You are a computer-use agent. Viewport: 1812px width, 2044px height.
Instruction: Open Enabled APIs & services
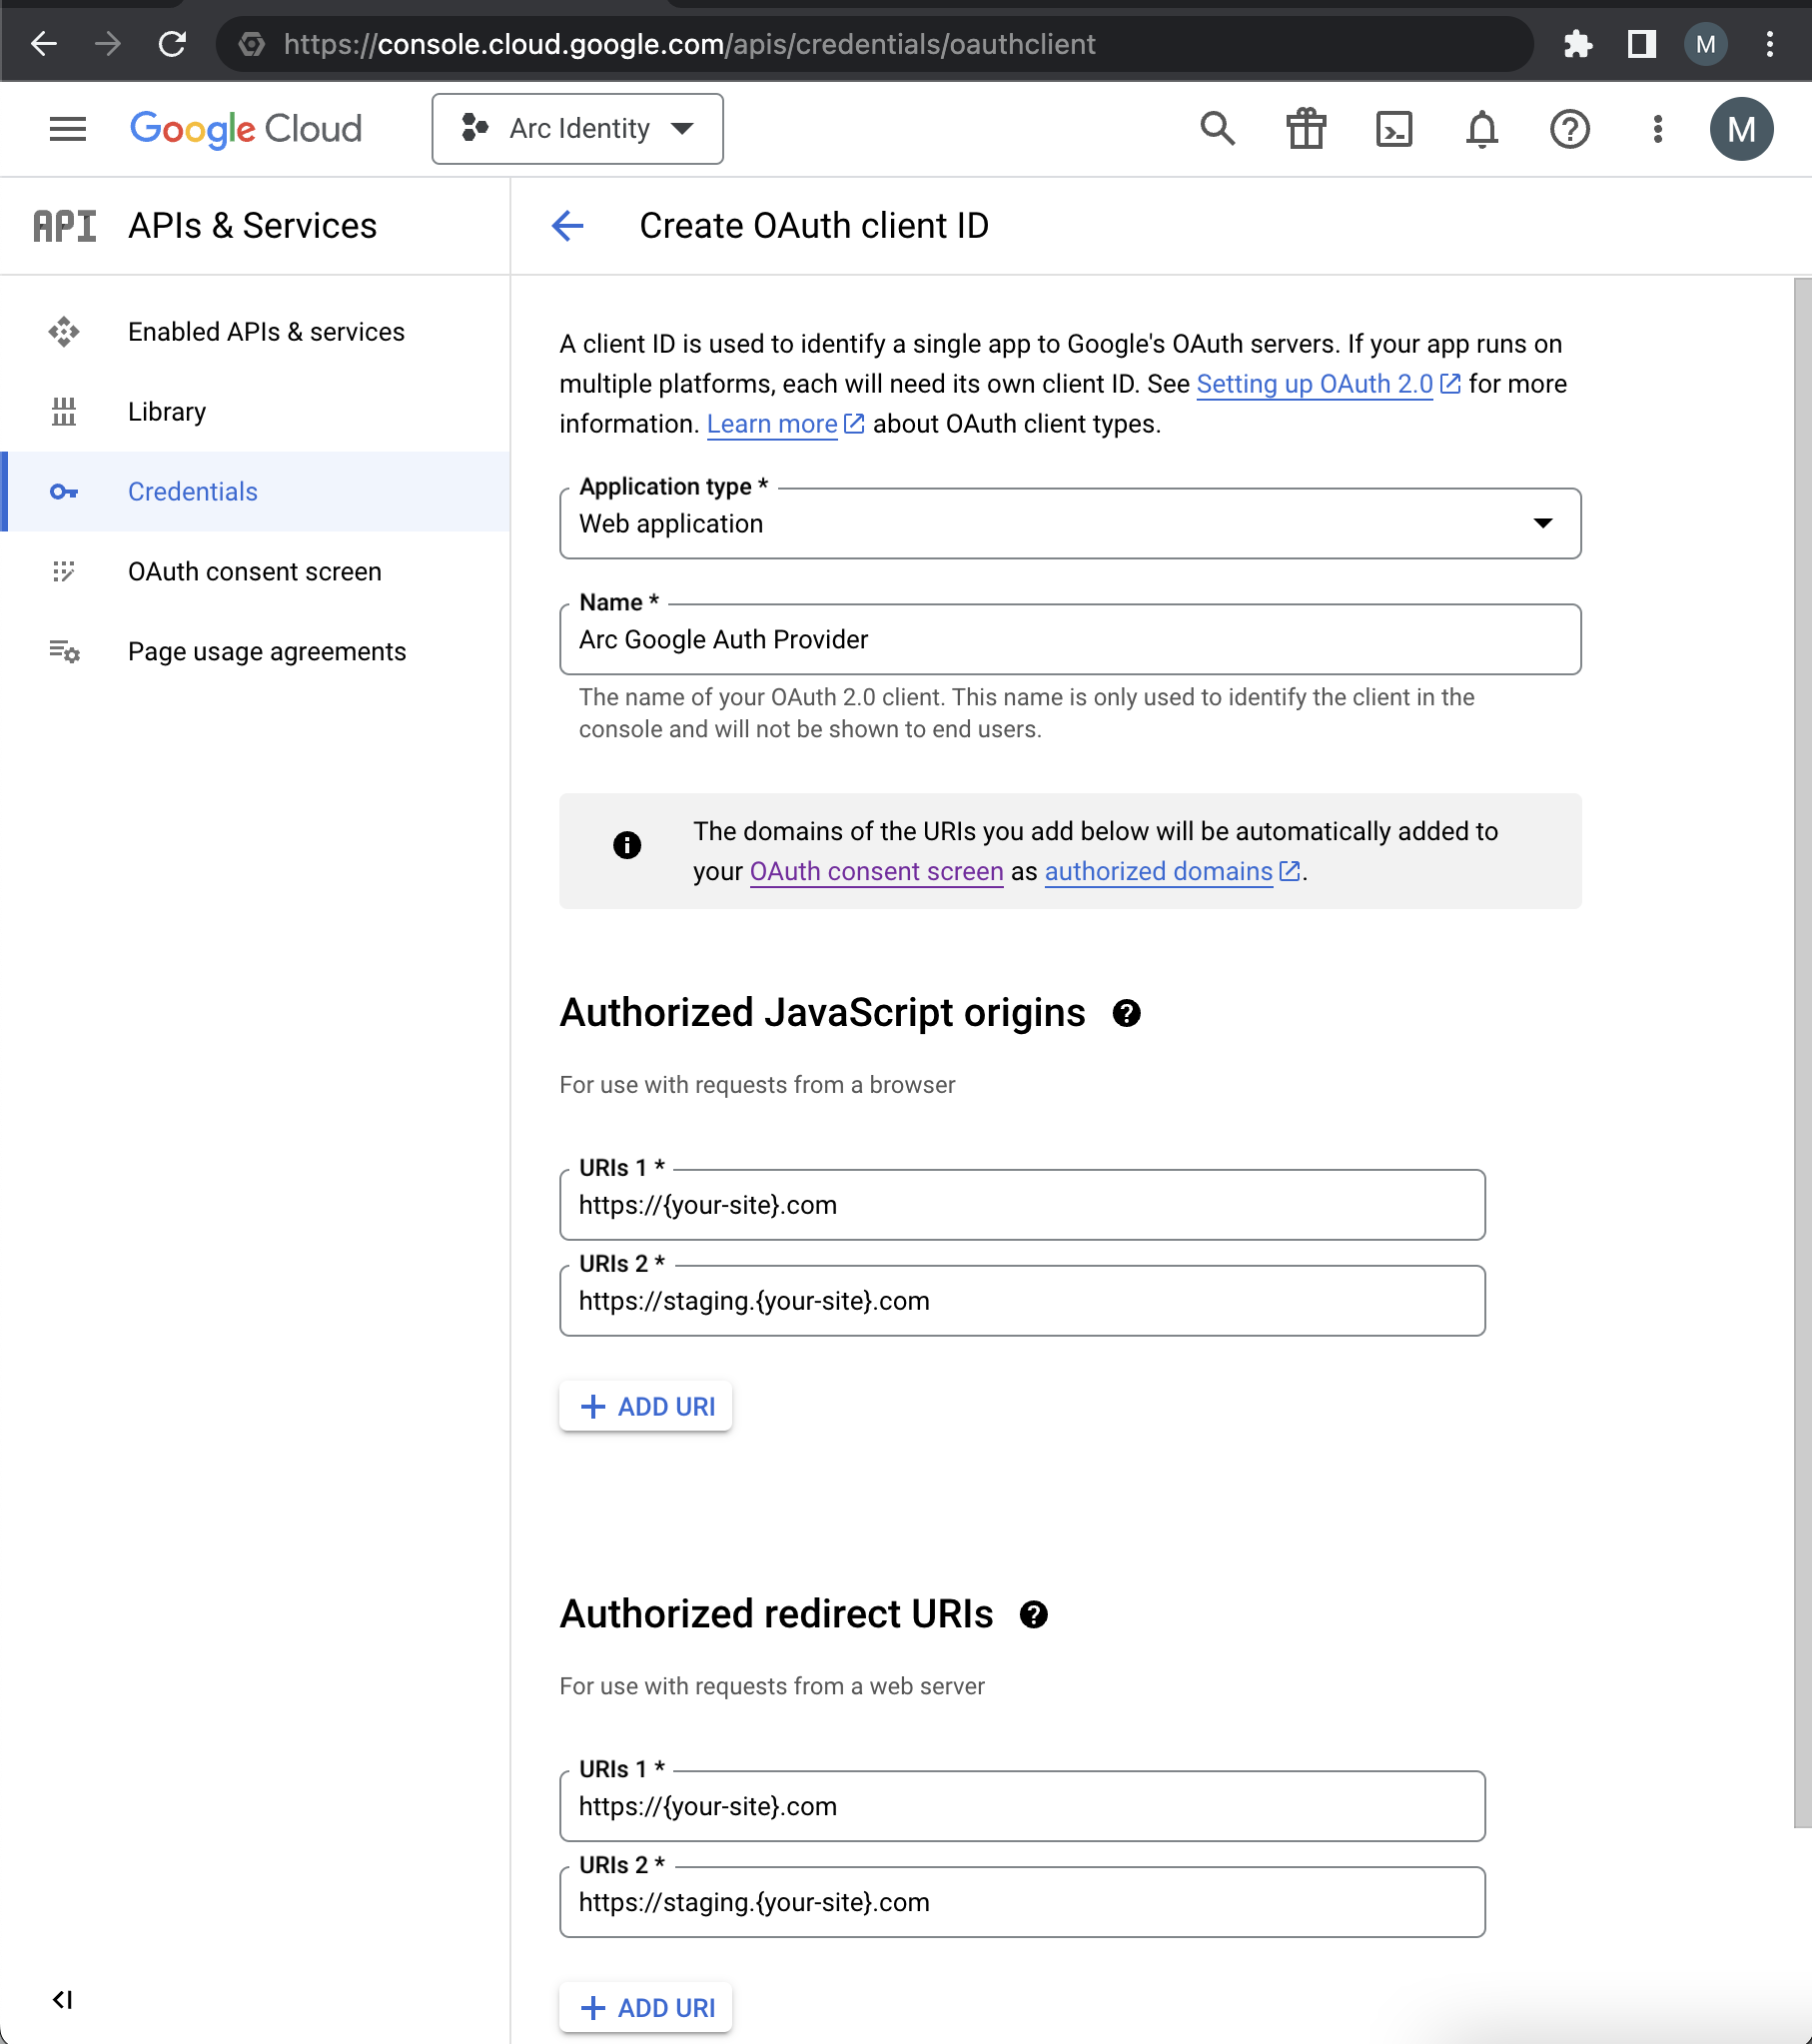[255, 332]
